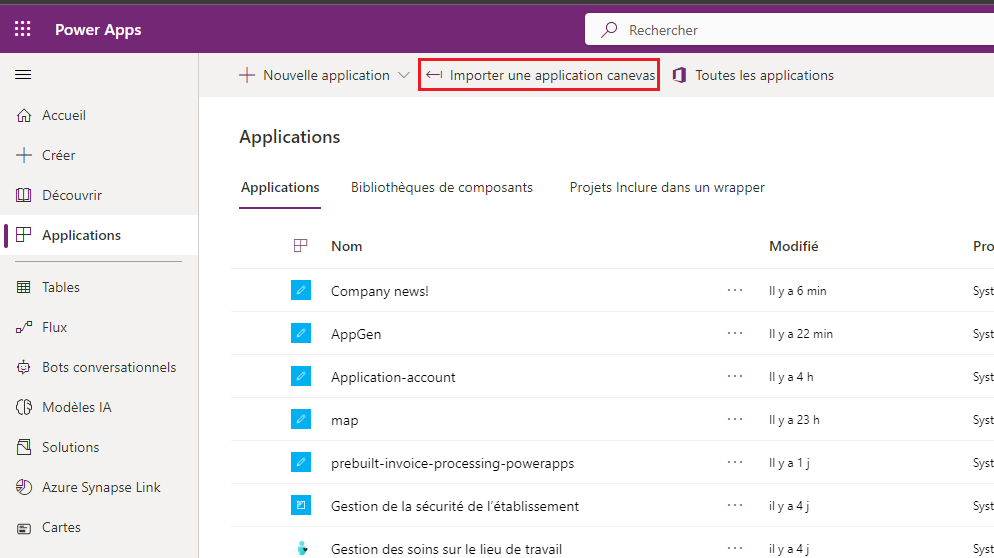
Task: Click the Office icon beside Toutes les applications
Action: 680,75
